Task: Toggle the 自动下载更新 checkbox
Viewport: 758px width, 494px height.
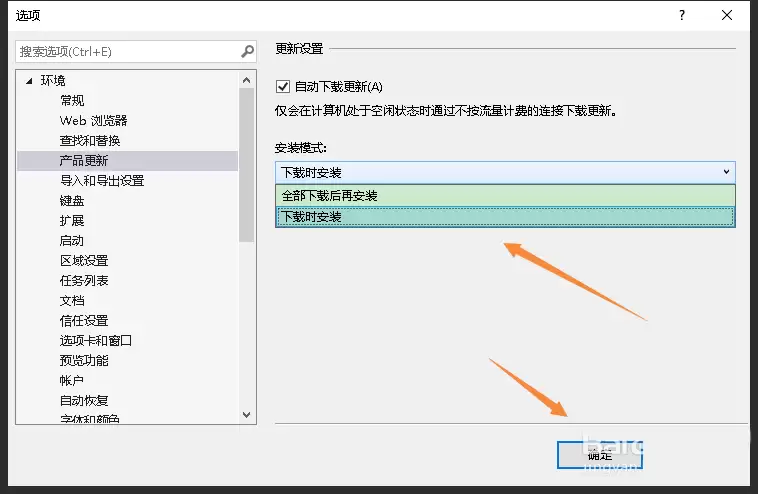Action: coord(283,87)
